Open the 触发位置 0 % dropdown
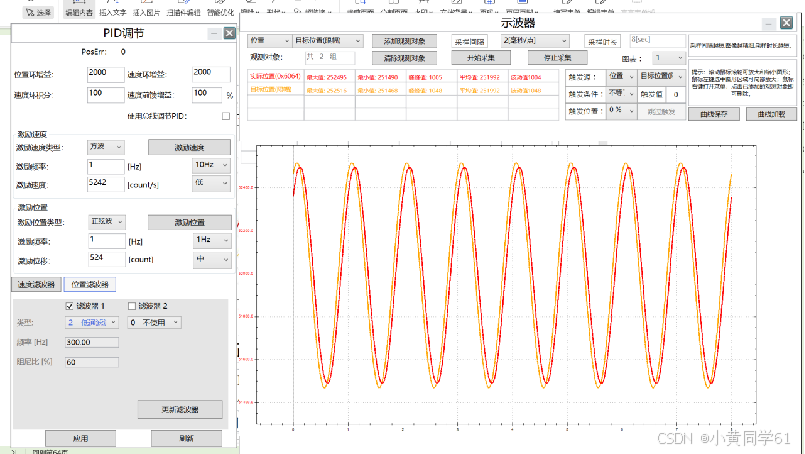The height and width of the screenshot is (454, 805). (622, 110)
